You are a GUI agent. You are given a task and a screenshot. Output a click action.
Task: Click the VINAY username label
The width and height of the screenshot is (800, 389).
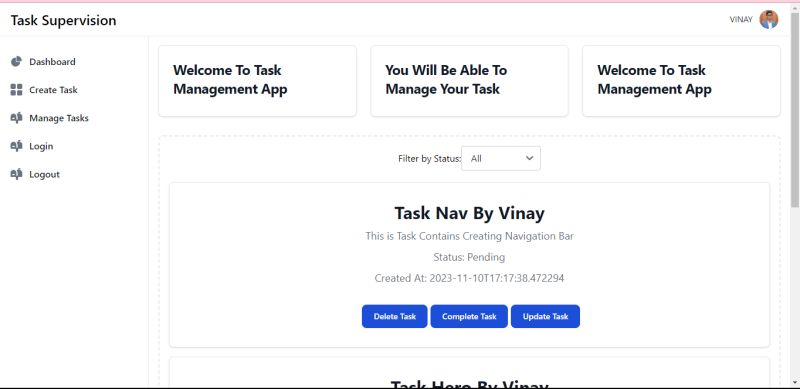pos(741,19)
